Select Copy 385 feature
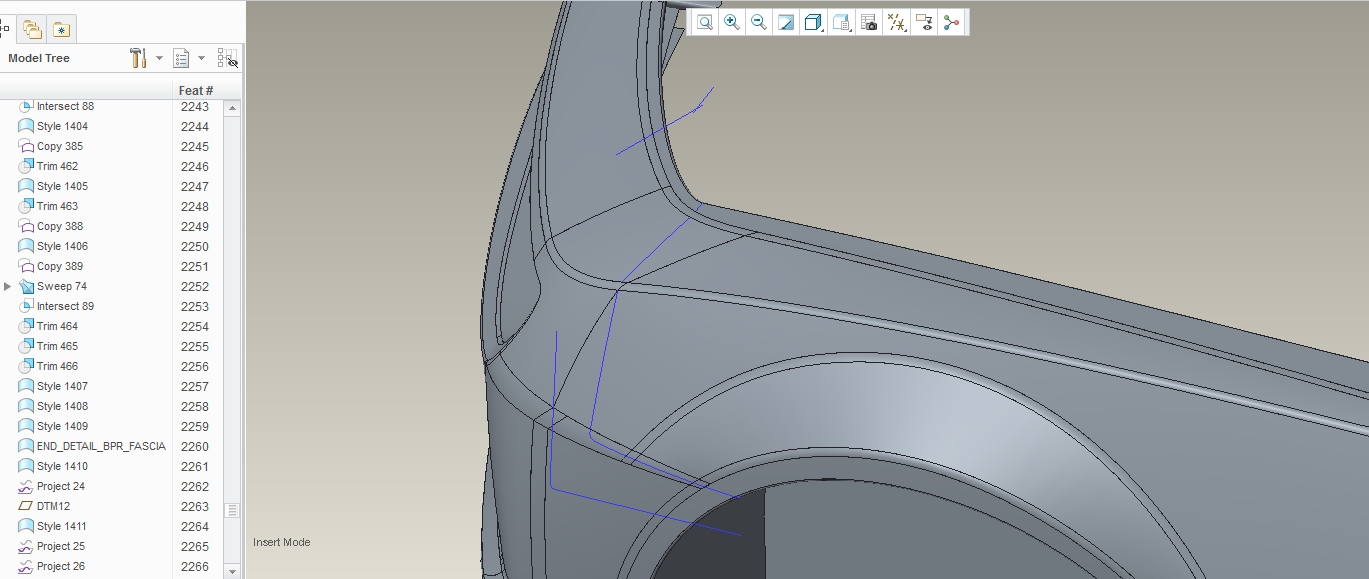1369x579 pixels. tap(60, 146)
